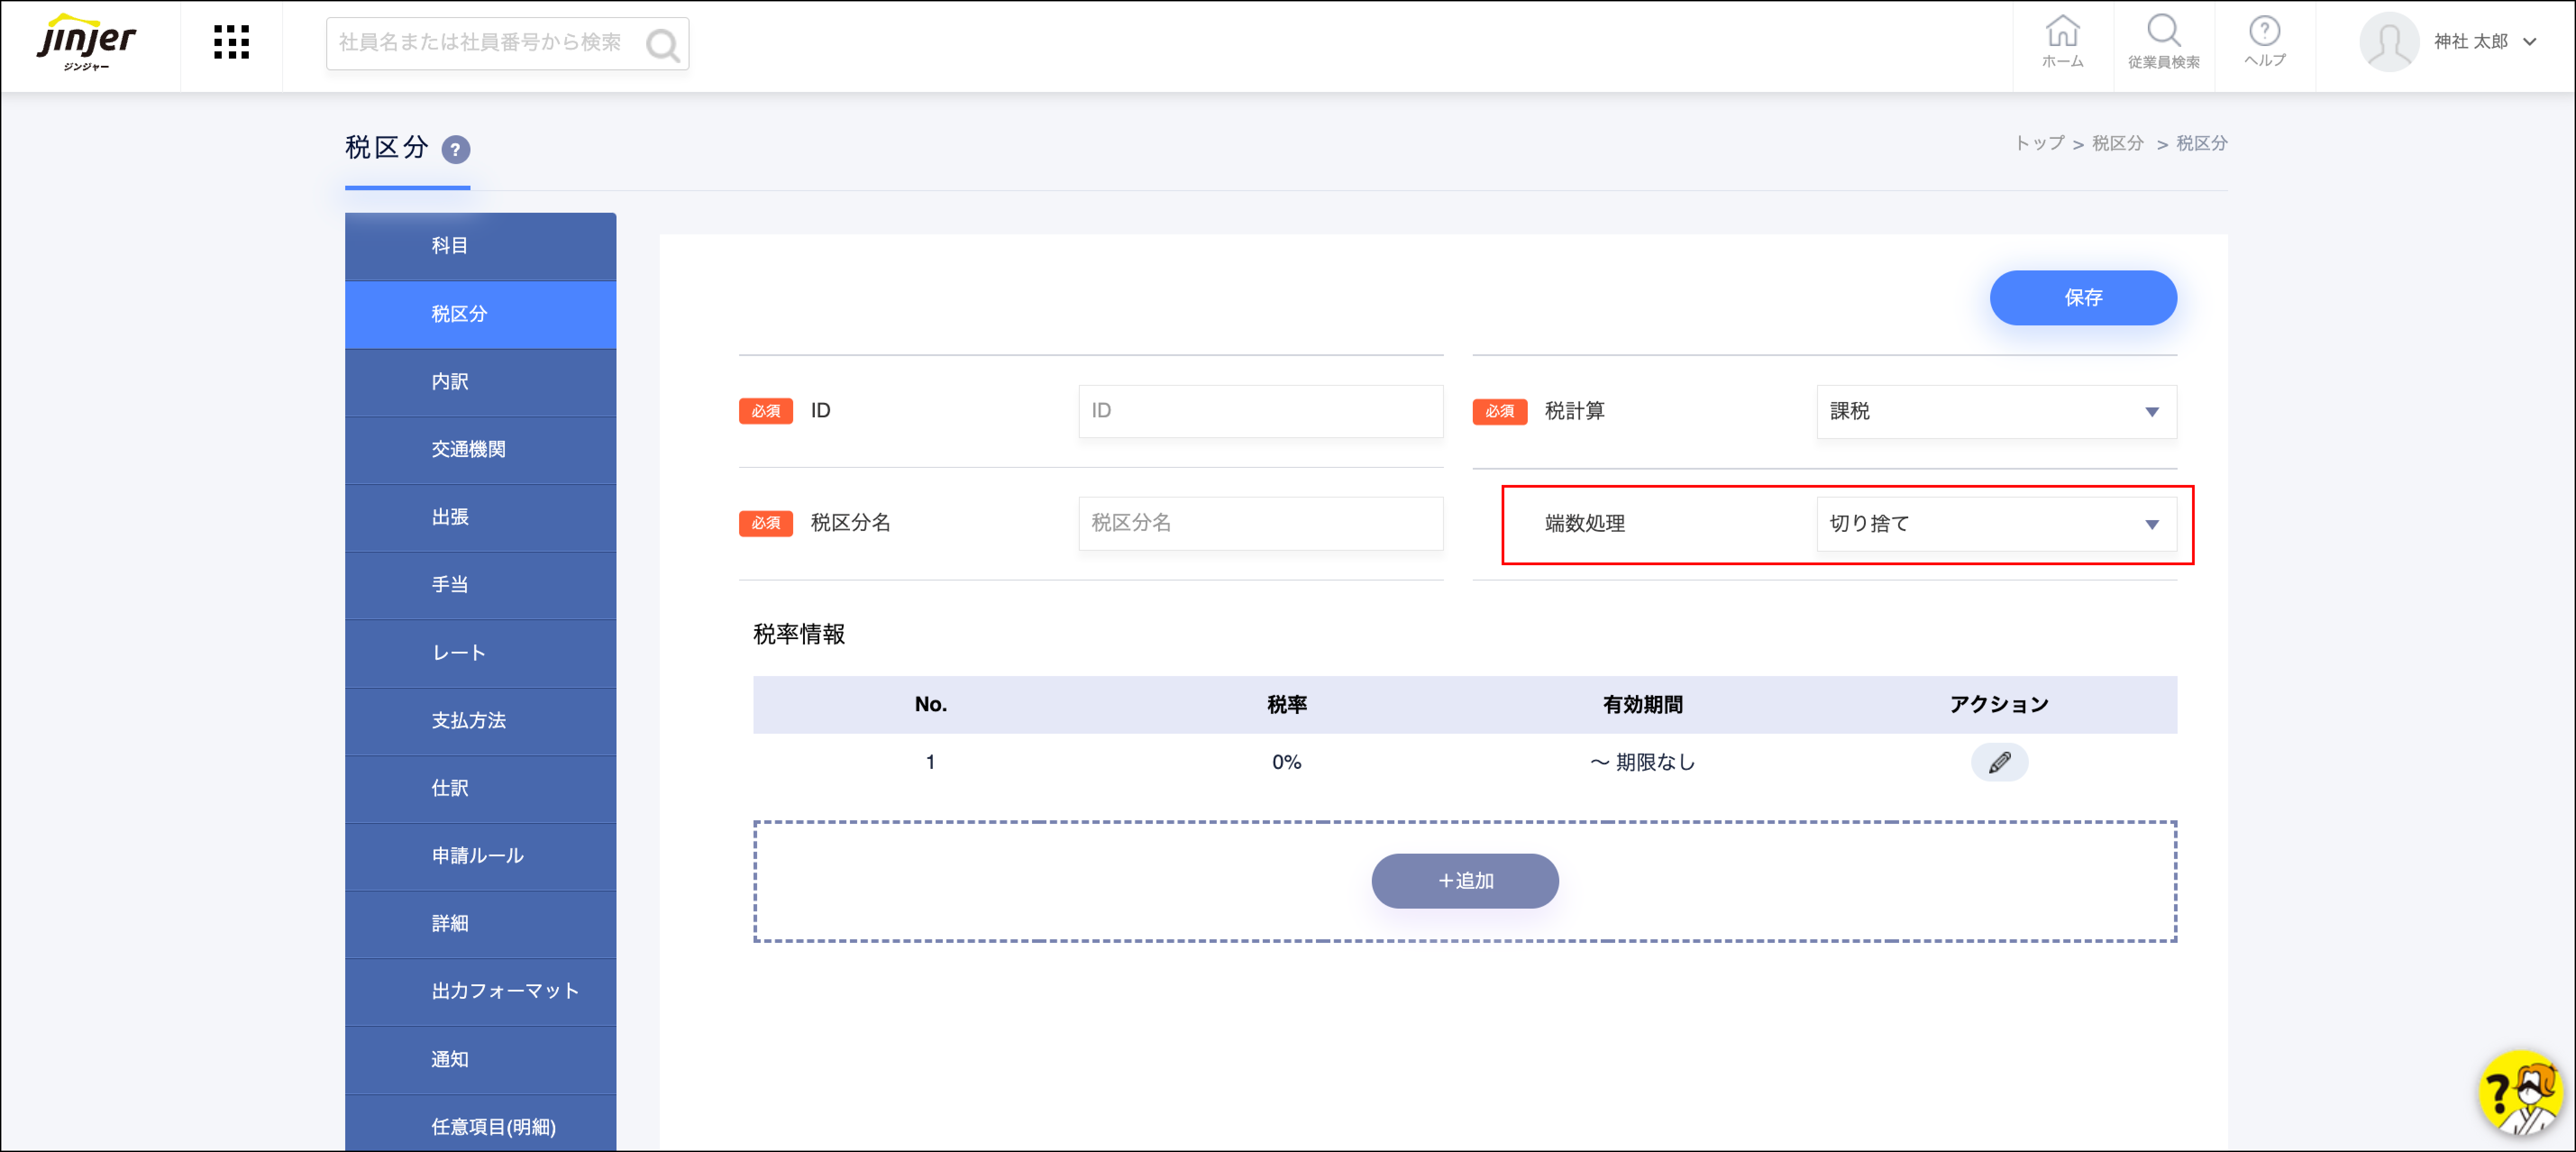Click the 〜 期限なし validity cell
This screenshot has height=1152, width=2576.
coord(1642,762)
